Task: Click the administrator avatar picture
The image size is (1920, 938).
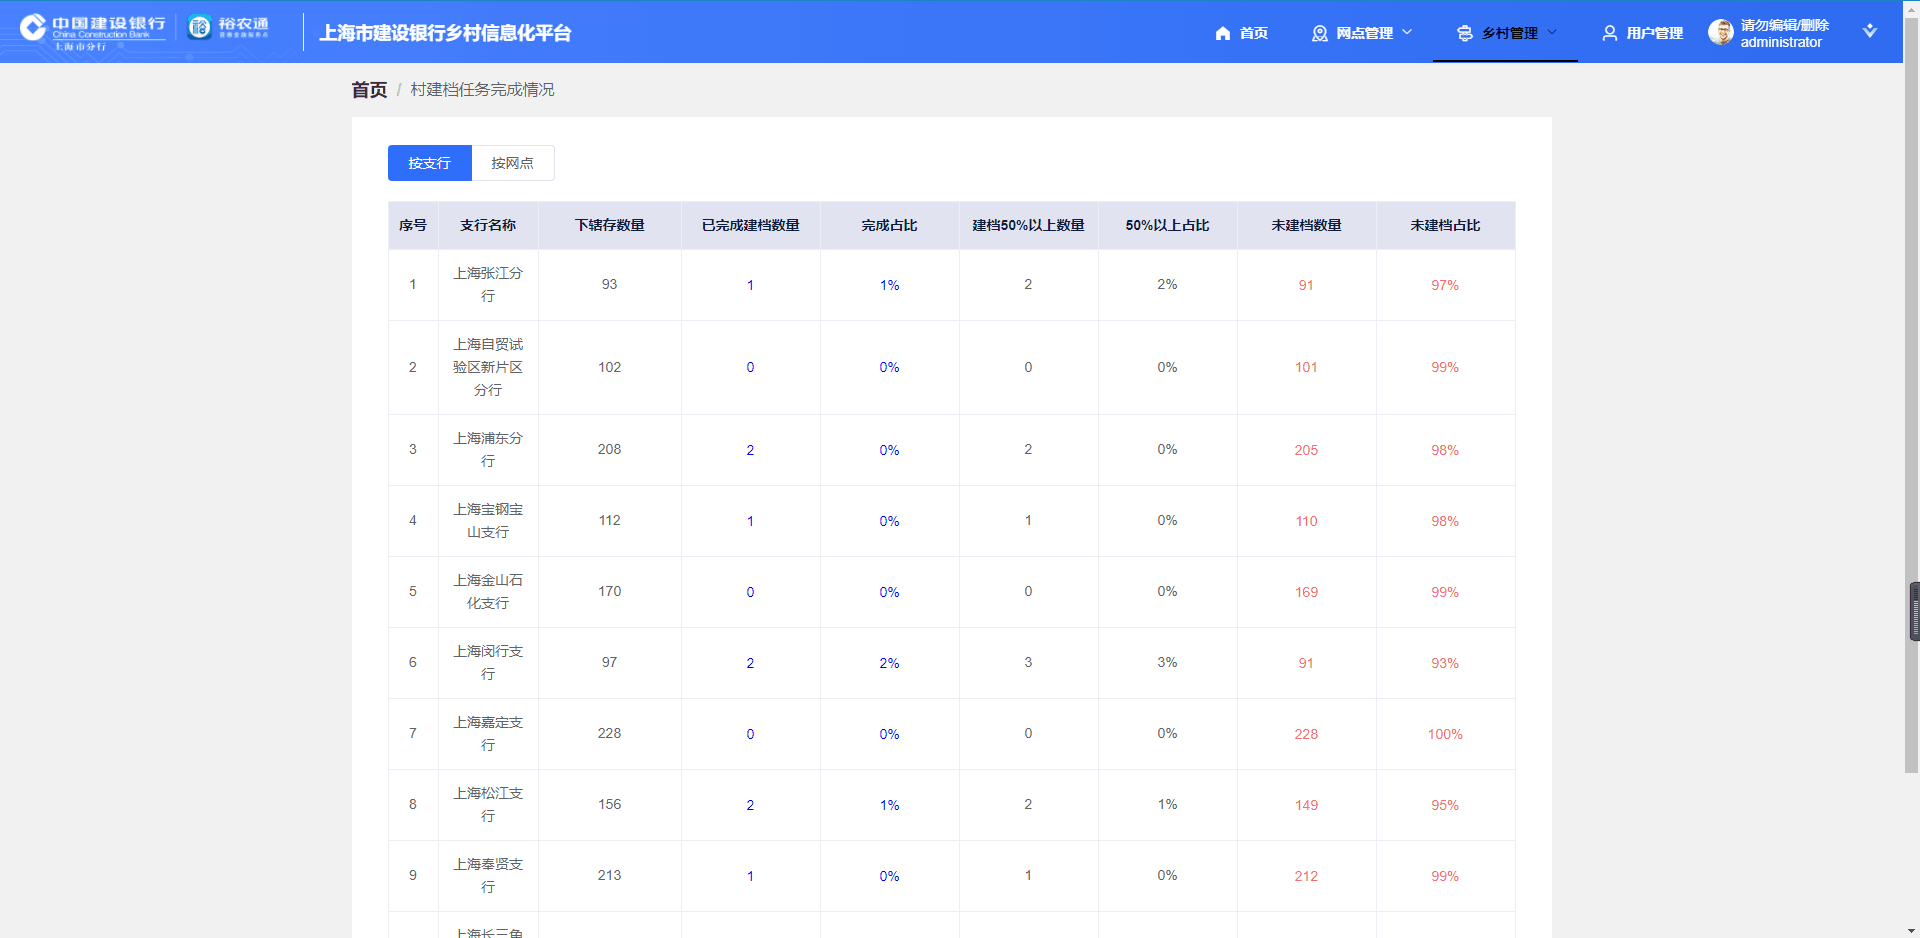Action: pos(1720,32)
